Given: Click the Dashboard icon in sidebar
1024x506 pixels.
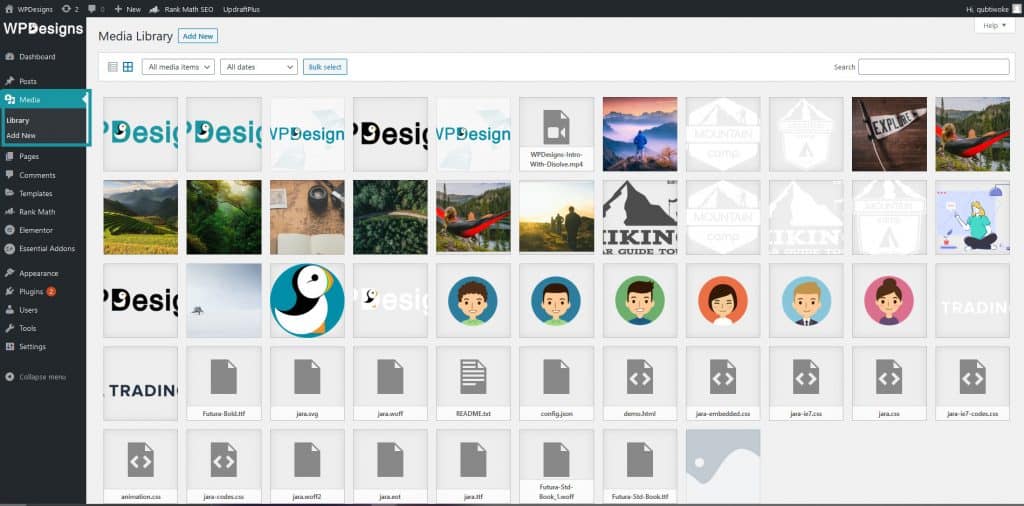Looking at the screenshot, I should 10,57.
